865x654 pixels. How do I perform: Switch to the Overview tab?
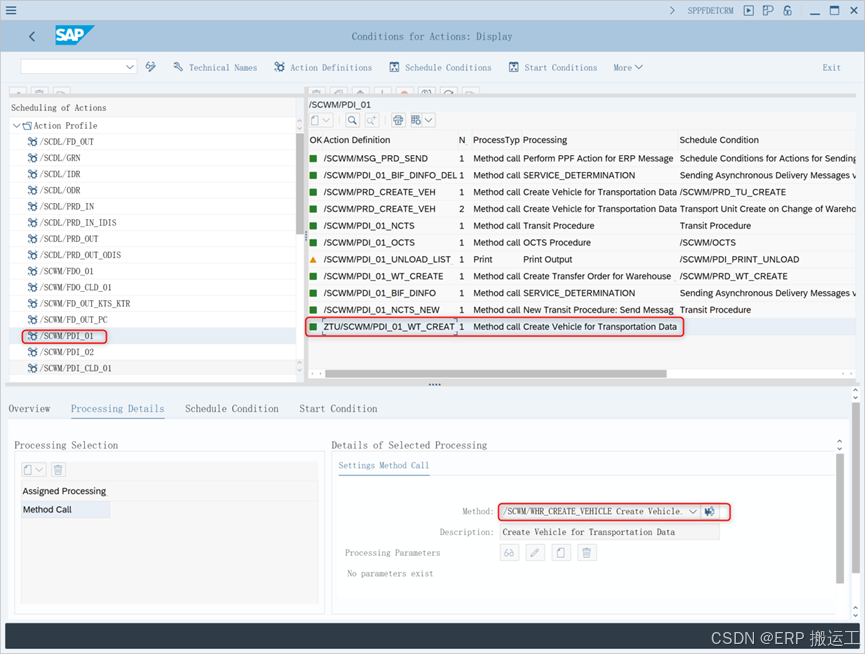pyautogui.click(x=30, y=408)
